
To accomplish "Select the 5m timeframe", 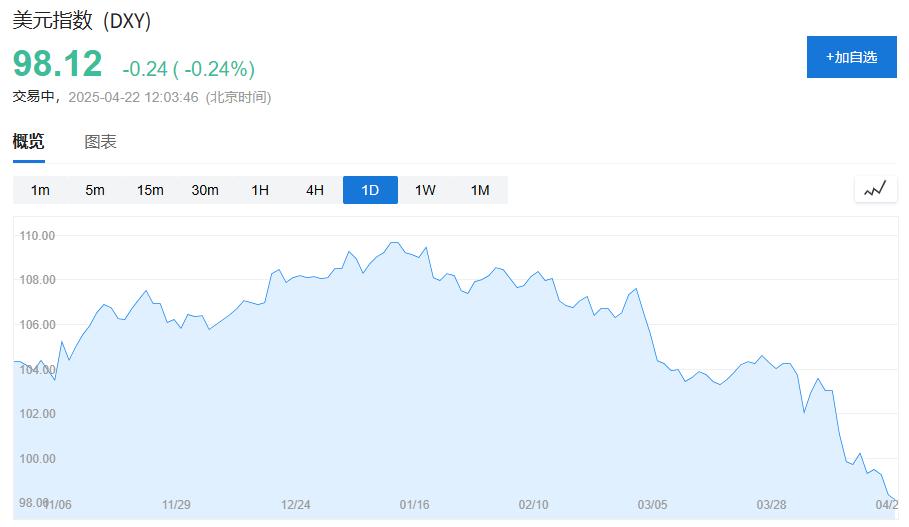I will tap(95, 190).
